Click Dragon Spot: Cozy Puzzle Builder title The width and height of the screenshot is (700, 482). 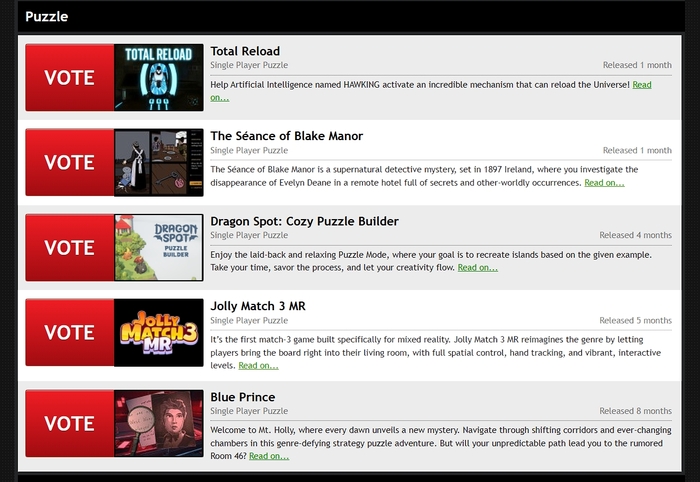(x=304, y=221)
